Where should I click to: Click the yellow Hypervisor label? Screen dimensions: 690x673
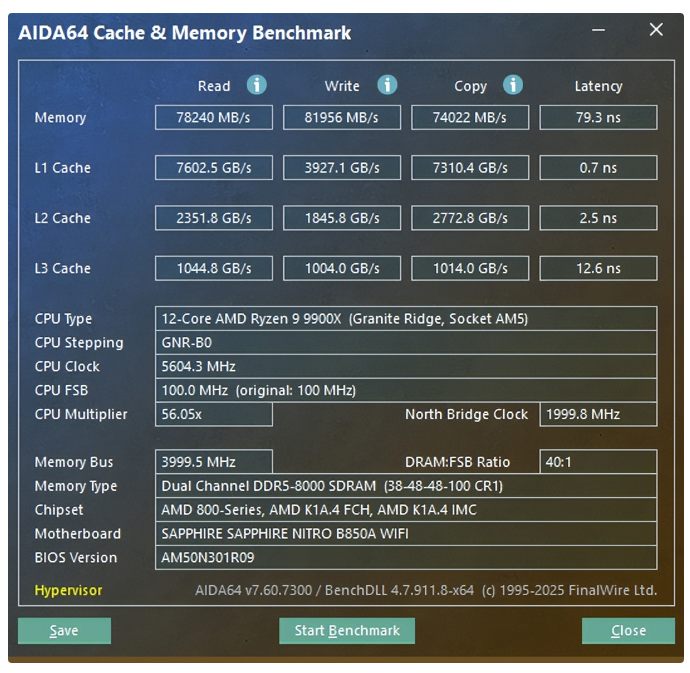coord(68,590)
